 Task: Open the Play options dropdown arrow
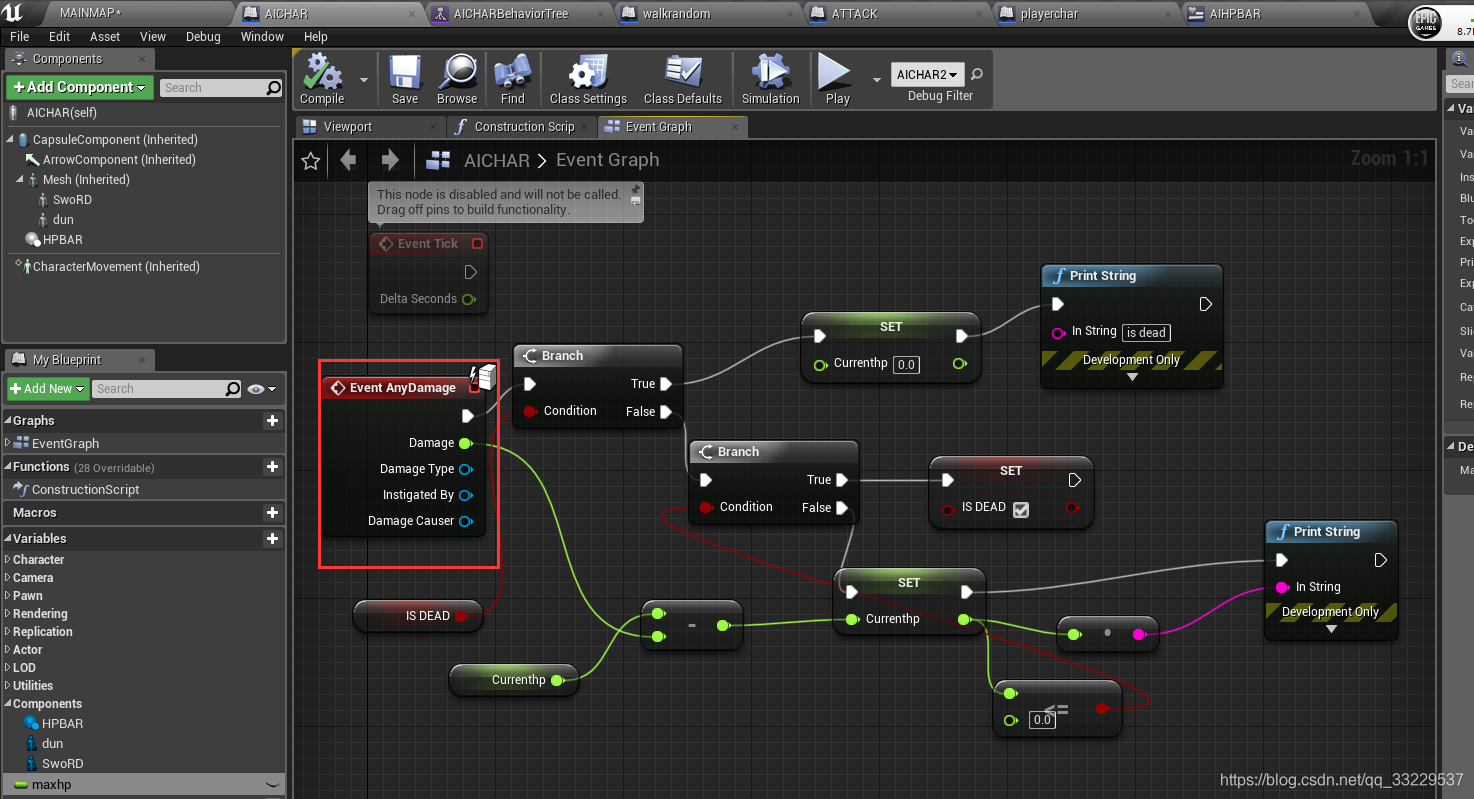pos(877,80)
